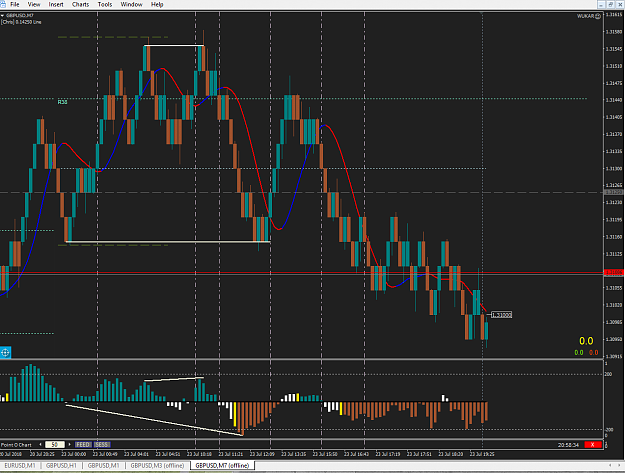
Task: Minimize the chart window
Action: [601, 4]
